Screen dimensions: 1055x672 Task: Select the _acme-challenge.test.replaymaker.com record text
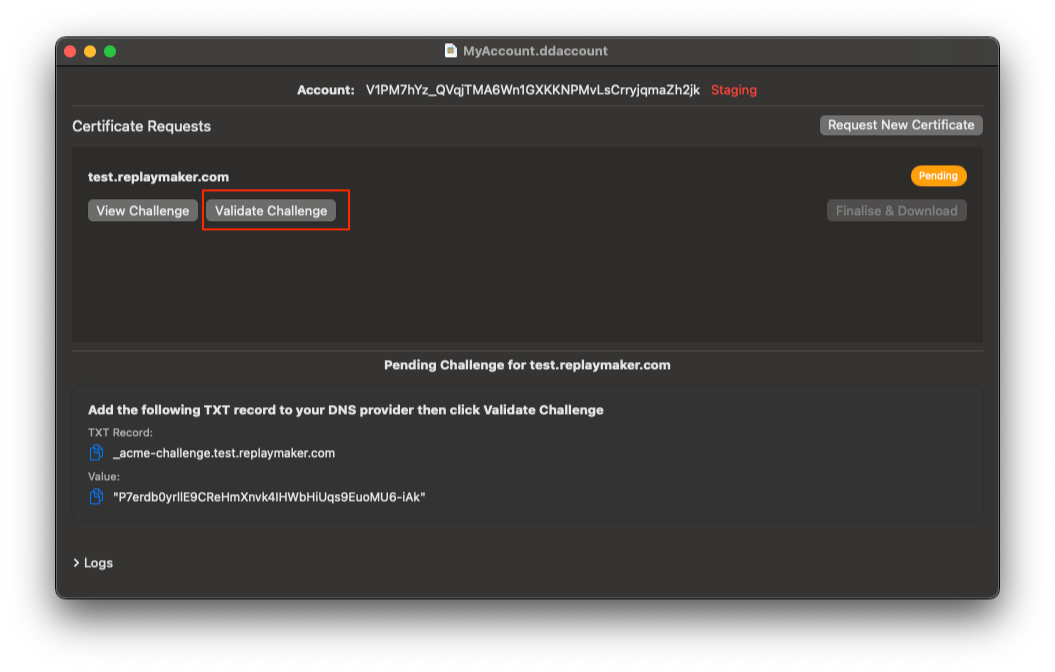tap(224, 453)
